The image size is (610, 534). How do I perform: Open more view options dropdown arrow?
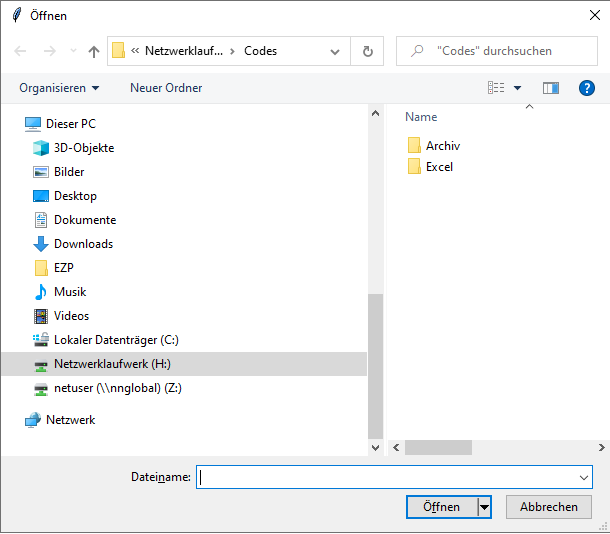[x=517, y=88]
